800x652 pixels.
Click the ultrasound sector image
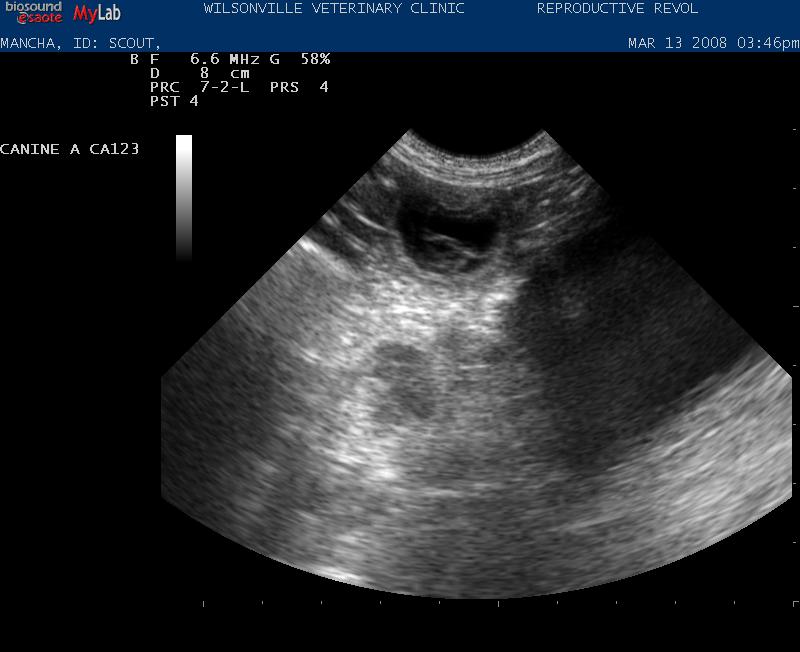point(477,364)
